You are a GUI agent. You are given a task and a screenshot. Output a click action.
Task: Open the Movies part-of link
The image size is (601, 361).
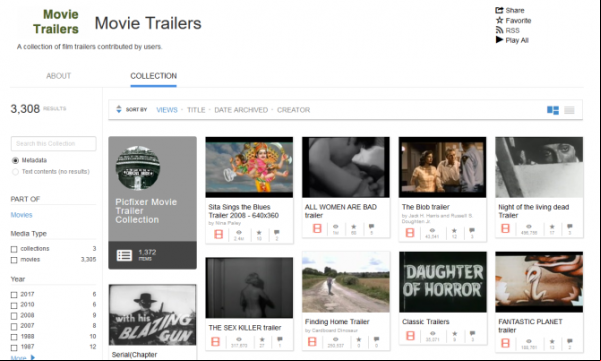pos(21,215)
